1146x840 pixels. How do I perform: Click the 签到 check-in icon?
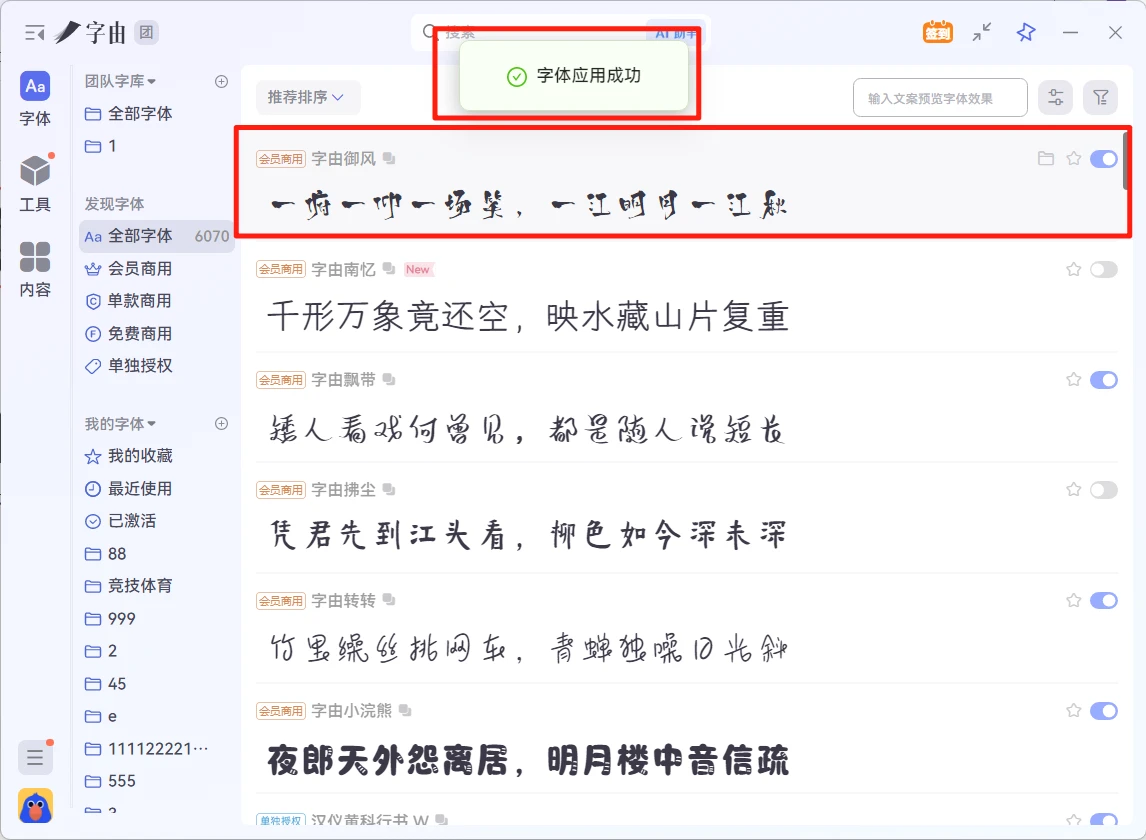[936, 32]
